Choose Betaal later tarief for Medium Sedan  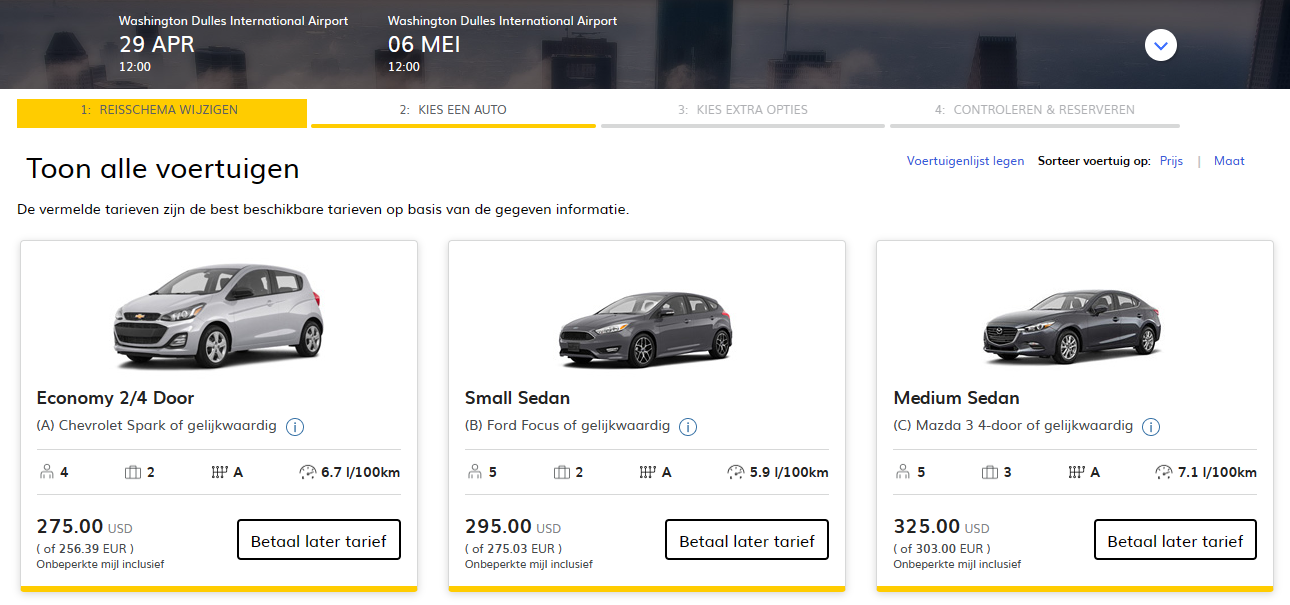[1175, 540]
